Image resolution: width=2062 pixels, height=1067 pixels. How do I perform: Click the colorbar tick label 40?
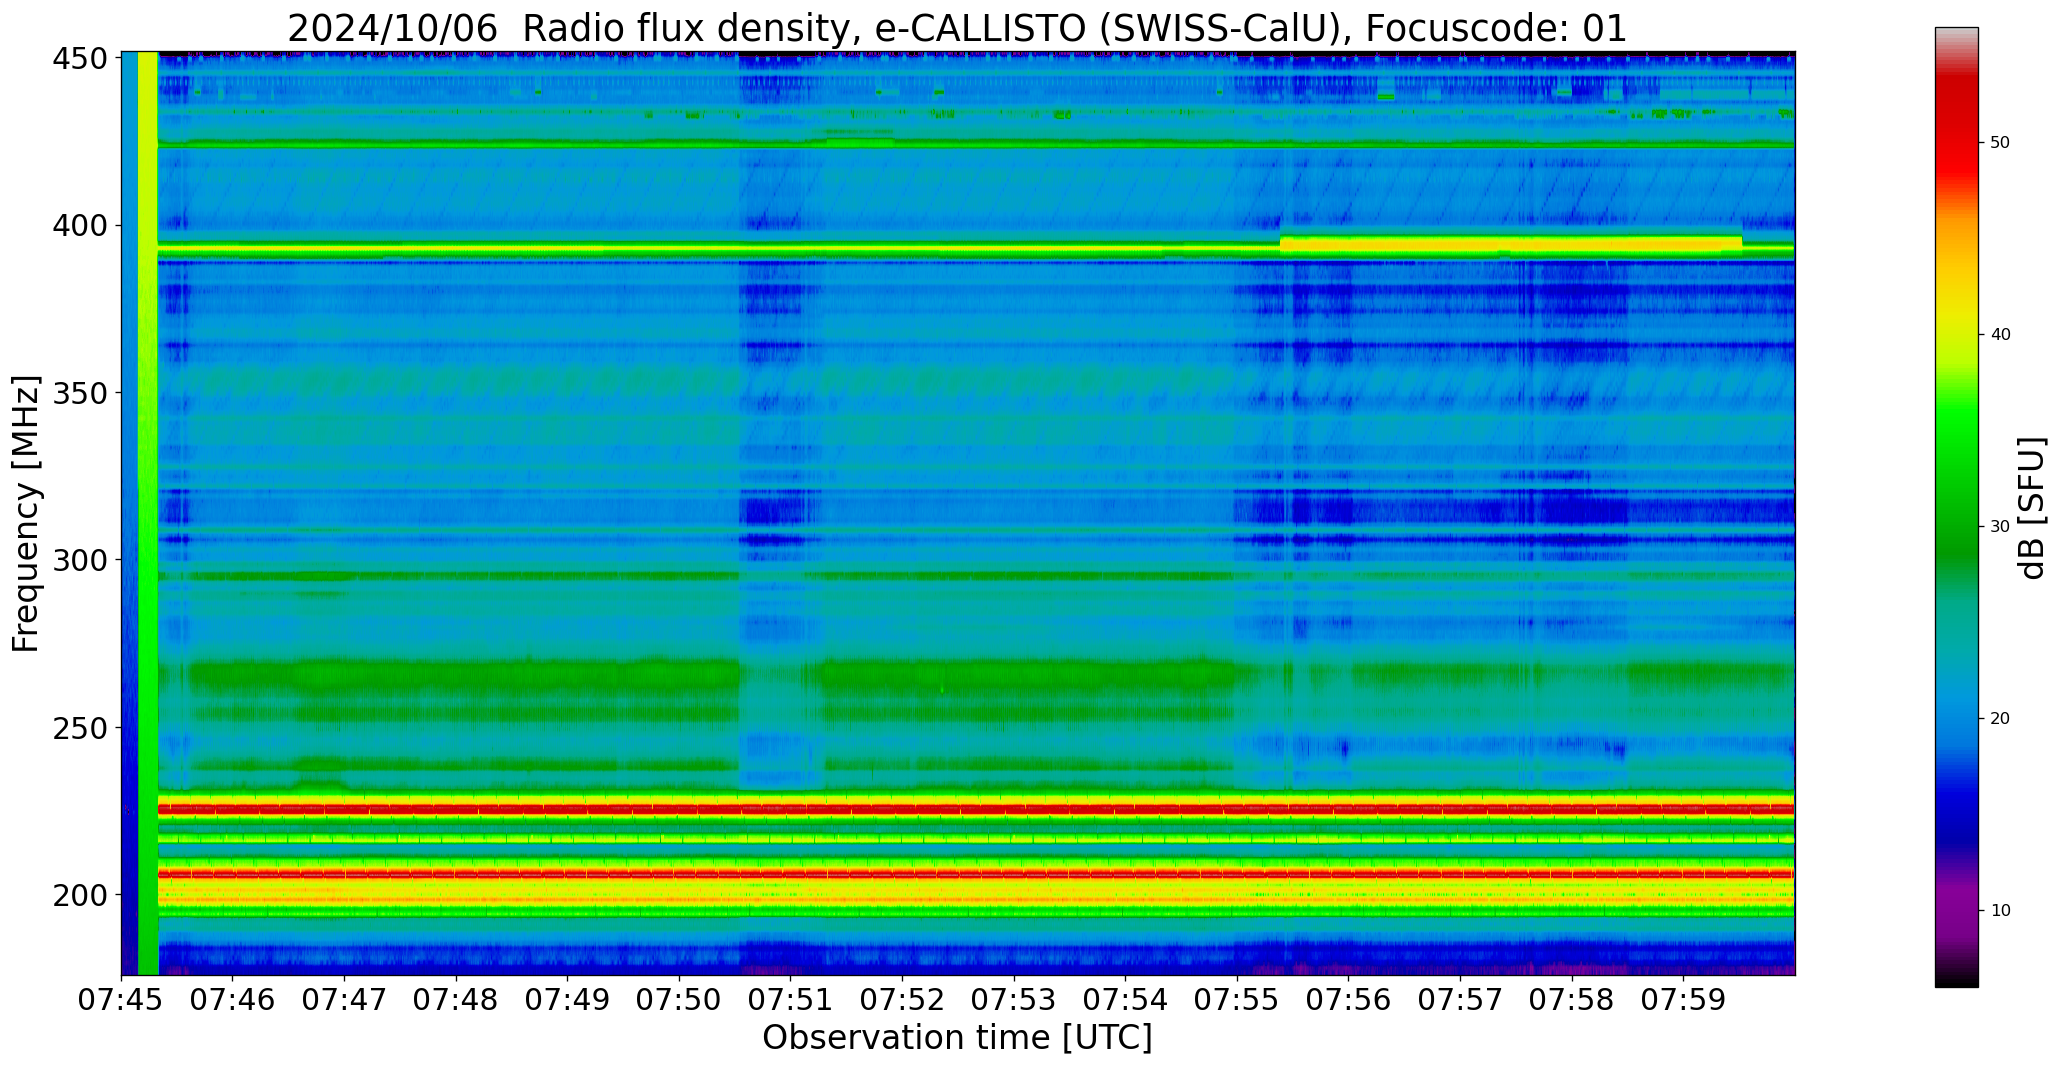pos(2000,335)
